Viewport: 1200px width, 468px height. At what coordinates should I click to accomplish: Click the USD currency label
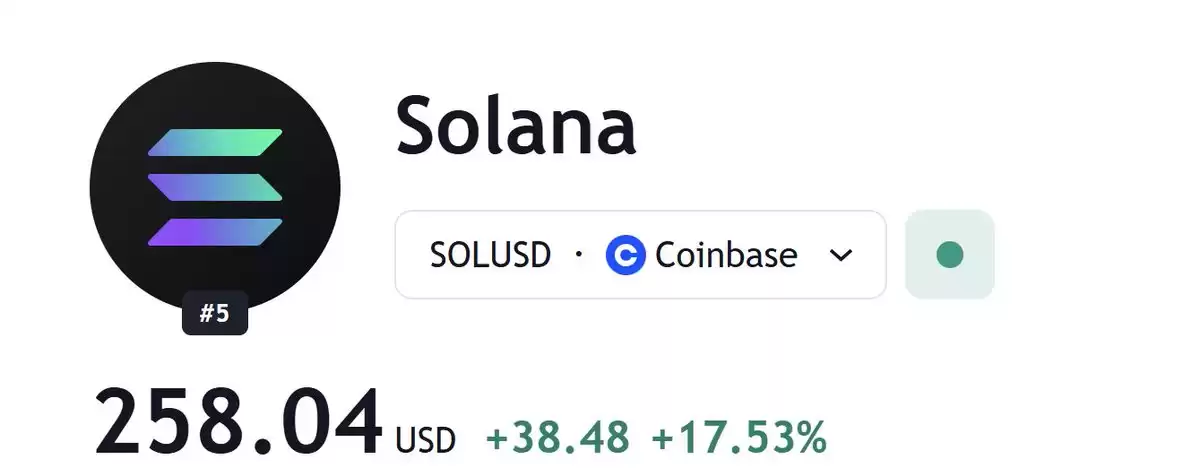coord(426,439)
